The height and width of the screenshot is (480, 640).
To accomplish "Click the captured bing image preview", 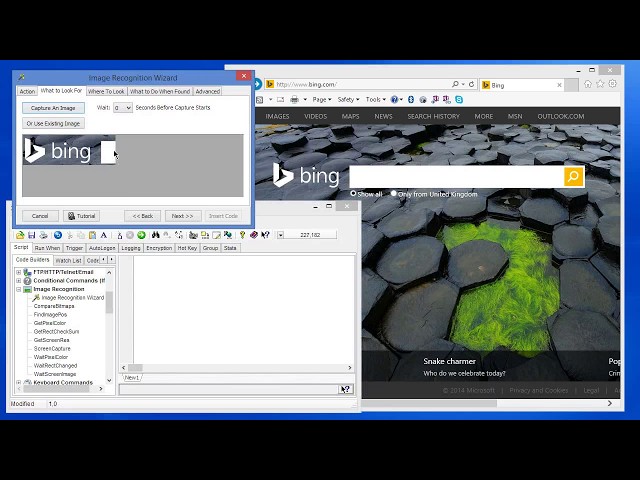I will (69, 150).
